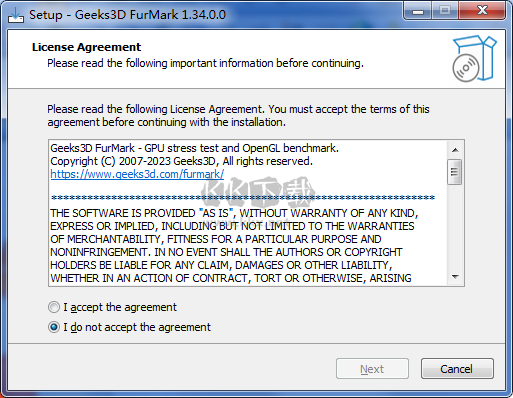Click the asterisk separator line in license
The image size is (513, 398).
coord(243,198)
